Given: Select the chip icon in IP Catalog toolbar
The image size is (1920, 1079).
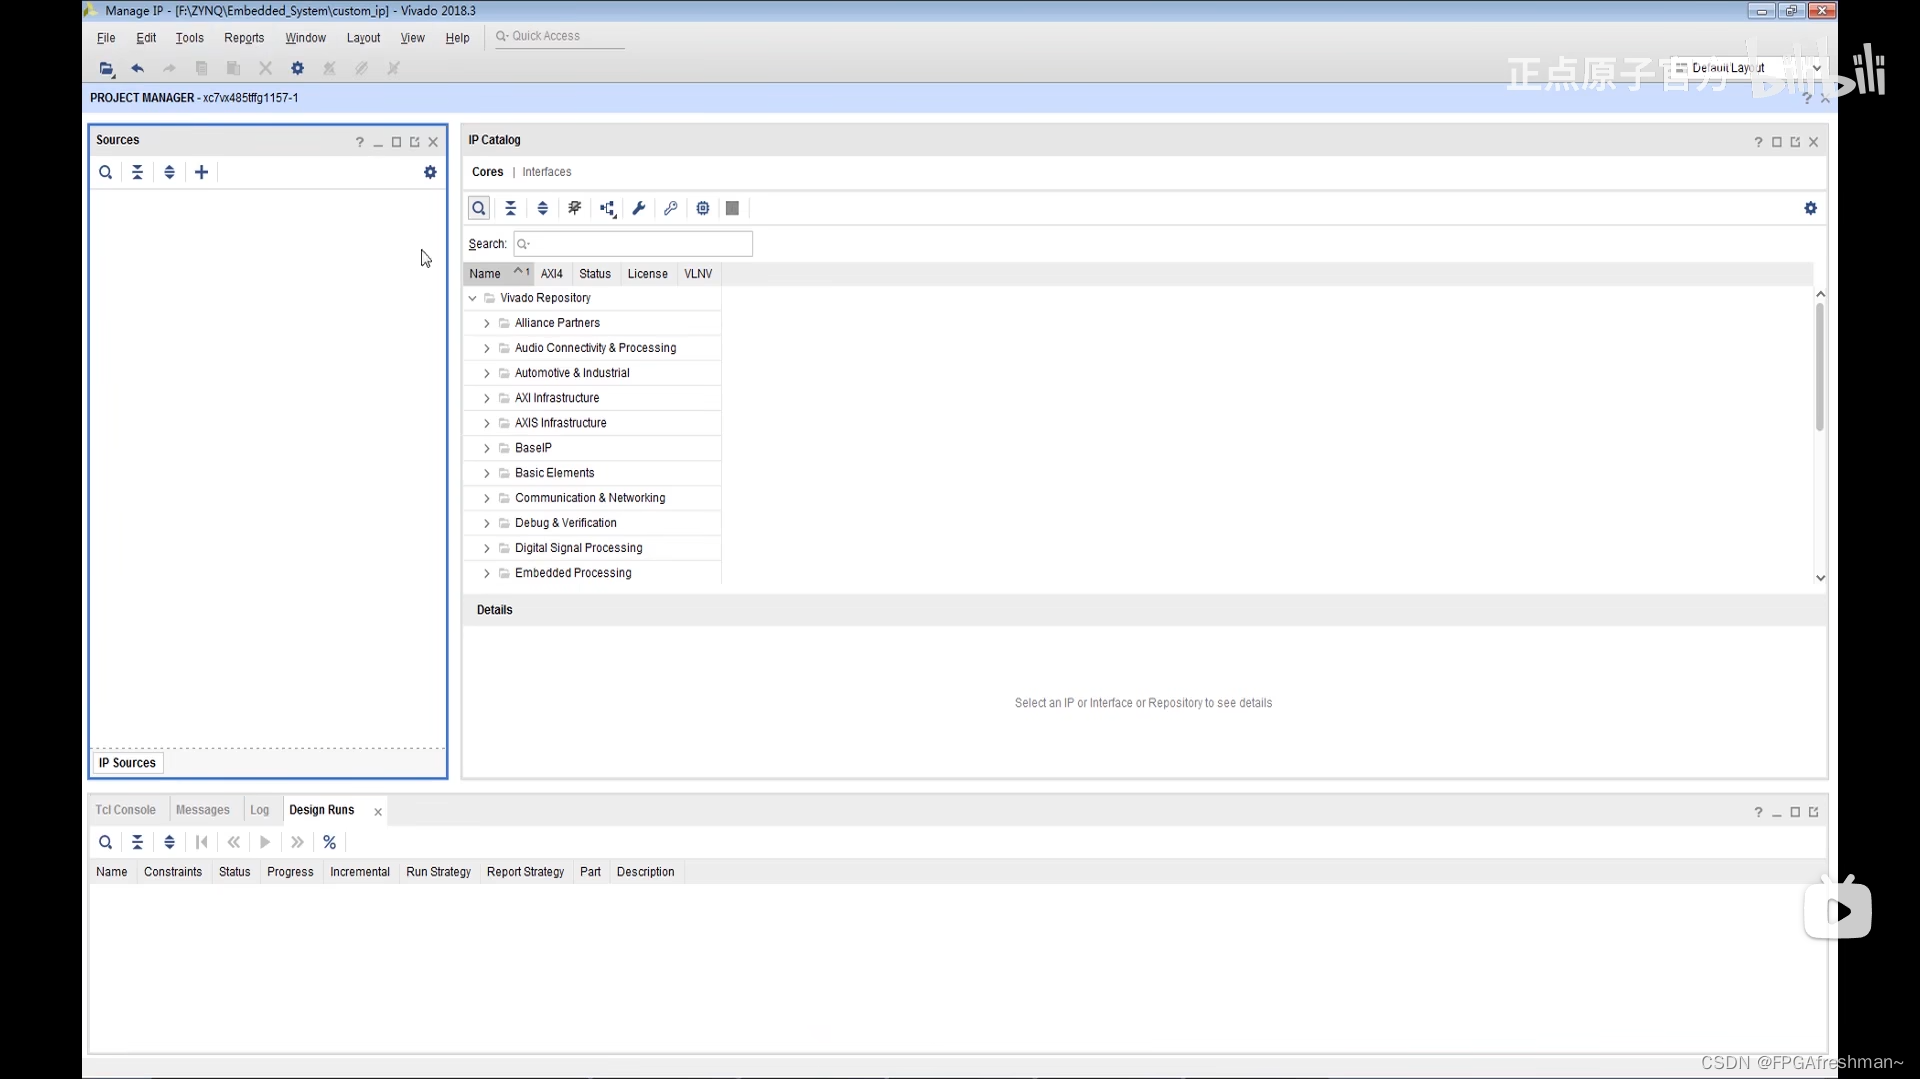Looking at the screenshot, I should click(703, 208).
